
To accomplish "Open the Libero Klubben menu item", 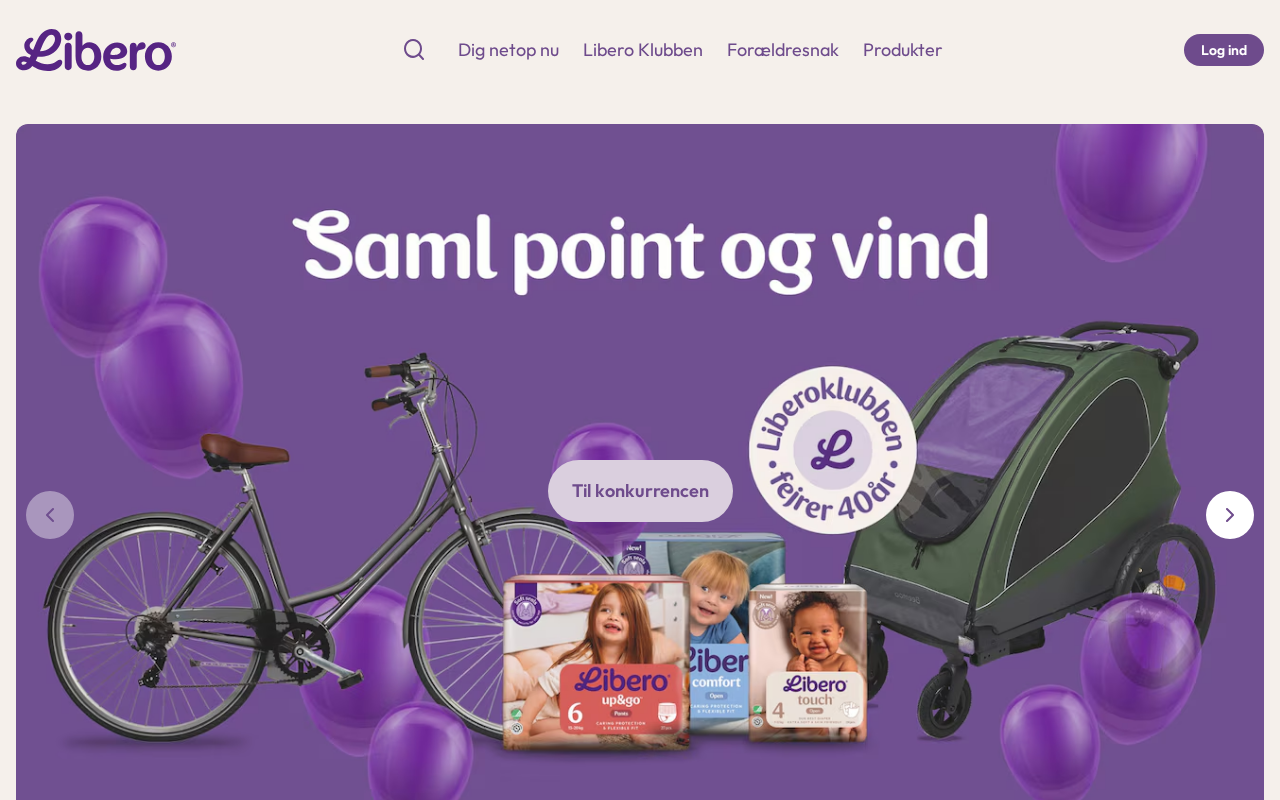I will point(643,50).
